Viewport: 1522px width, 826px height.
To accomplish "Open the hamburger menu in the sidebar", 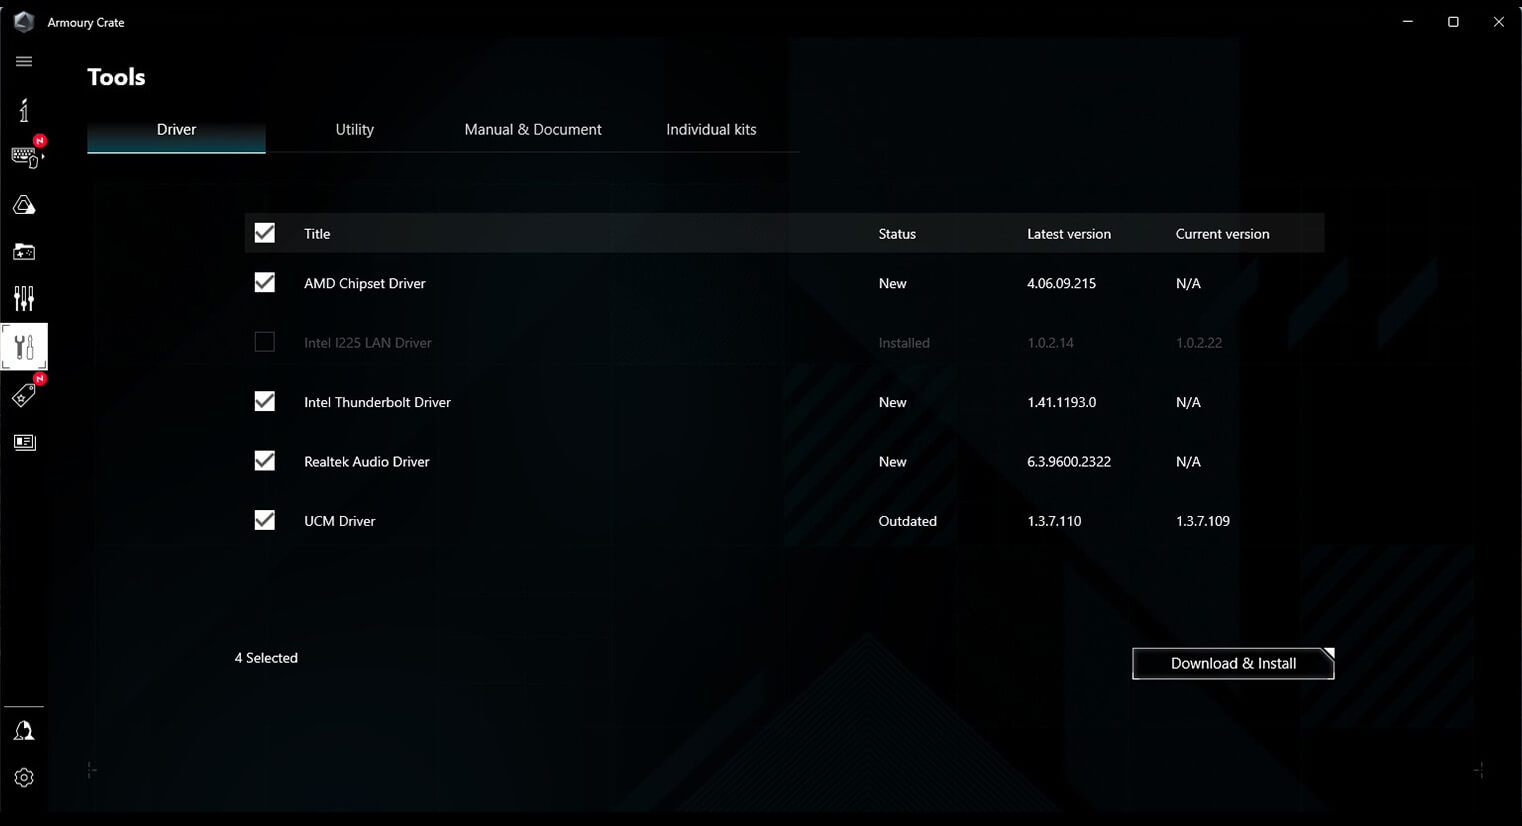I will click(24, 62).
